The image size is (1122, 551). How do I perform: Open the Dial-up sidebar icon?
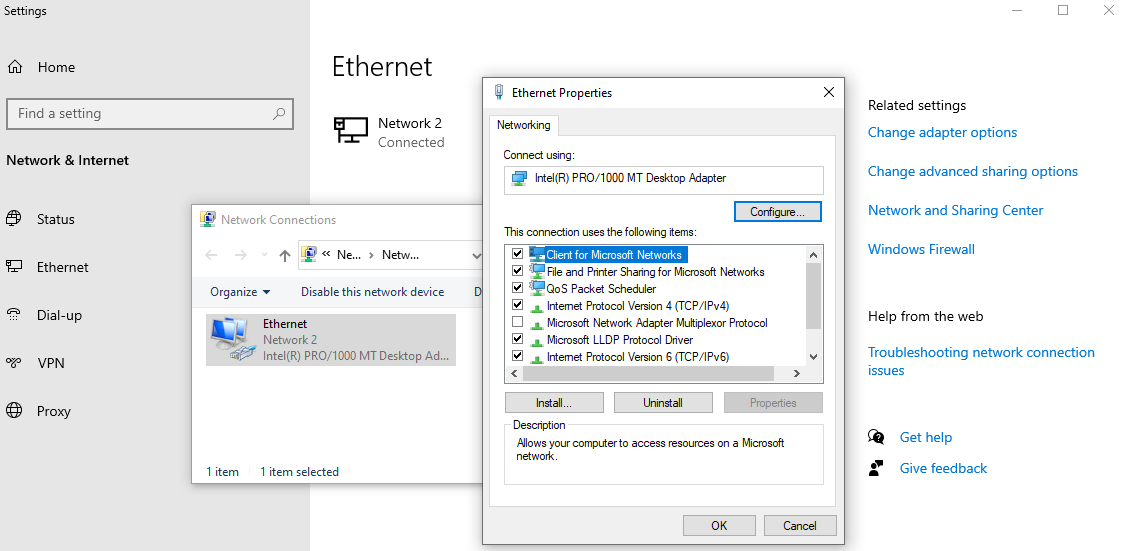pos(15,315)
